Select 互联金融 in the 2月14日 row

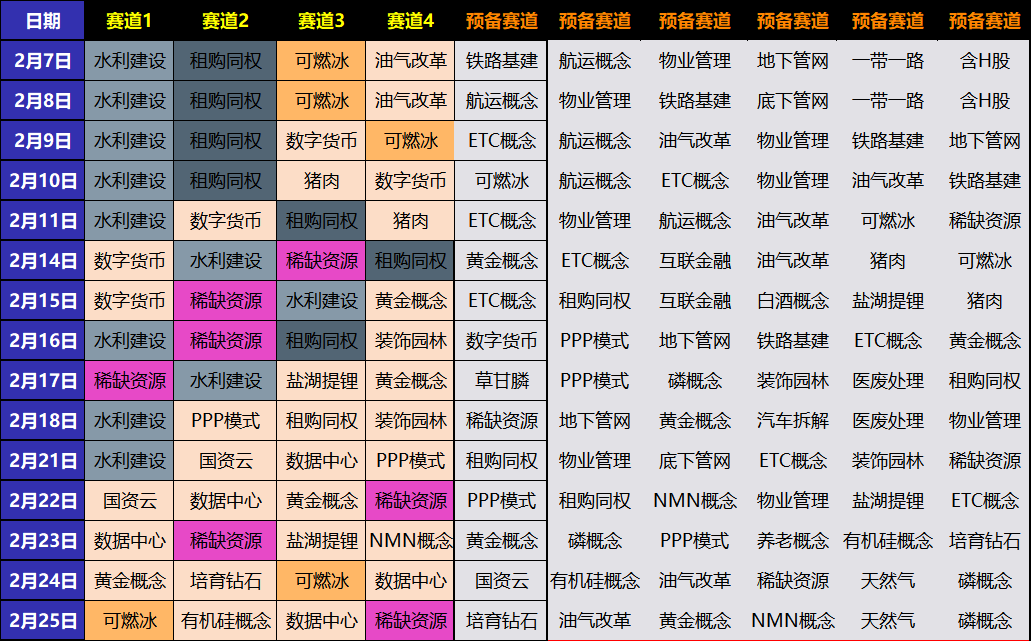(x=695, y=261)
